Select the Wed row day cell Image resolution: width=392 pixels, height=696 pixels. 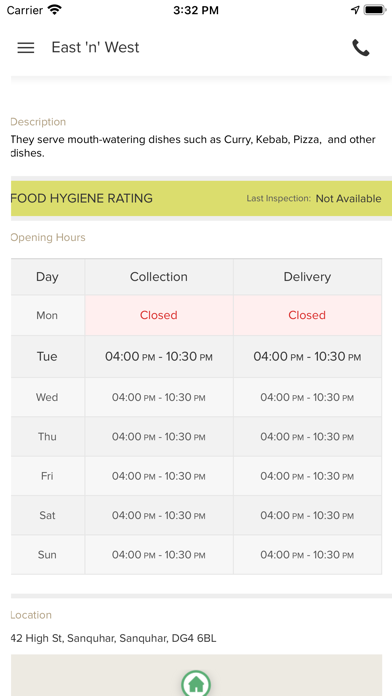tap(48, 397)
